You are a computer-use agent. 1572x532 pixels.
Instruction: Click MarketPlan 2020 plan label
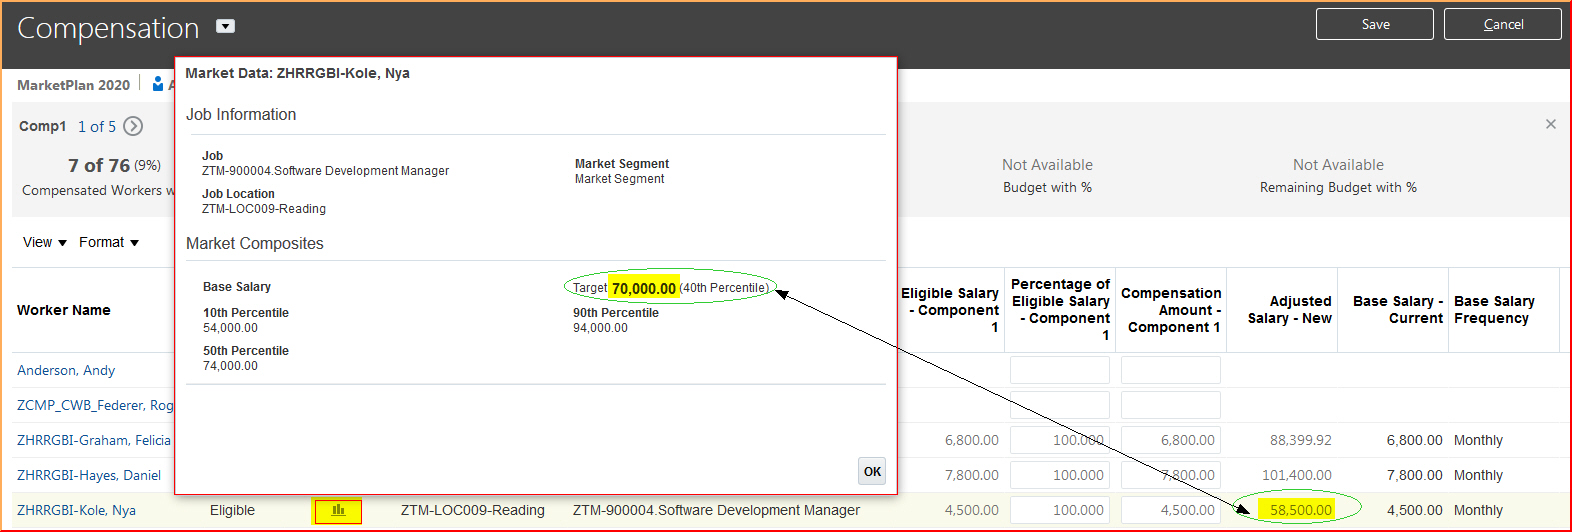click(73, 85)
